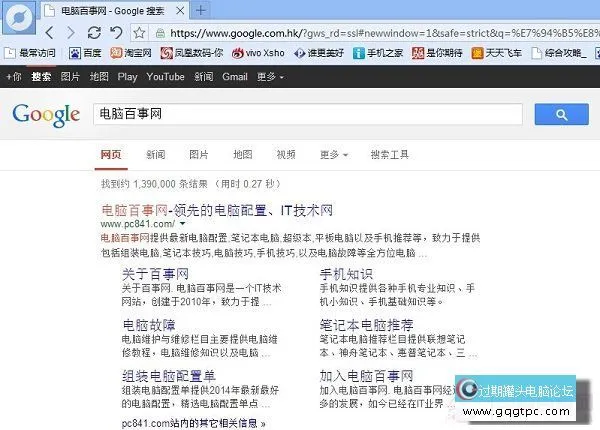Expand 更多 dropdown in black bar
This screenshot has height=430, width=600.
coord(270,77)
